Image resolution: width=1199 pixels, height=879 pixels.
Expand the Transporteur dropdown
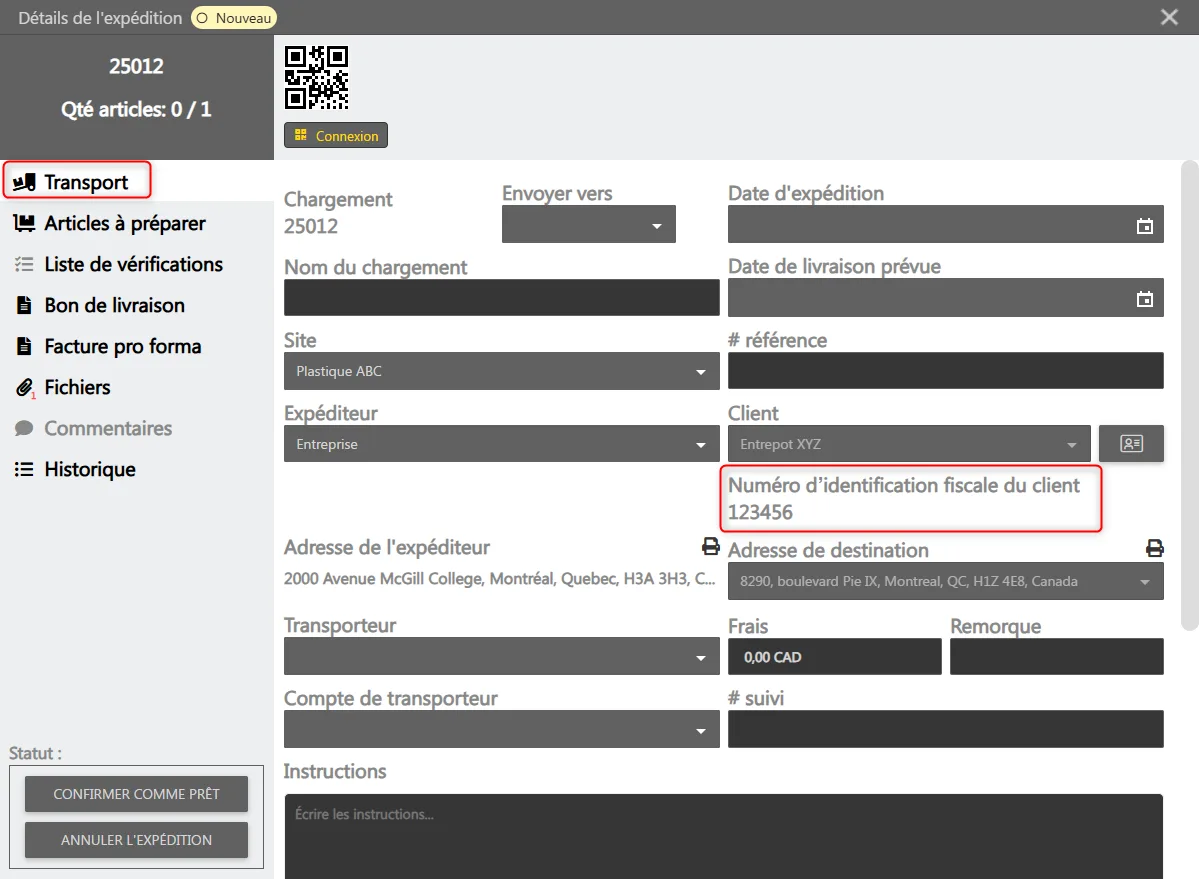501,657
